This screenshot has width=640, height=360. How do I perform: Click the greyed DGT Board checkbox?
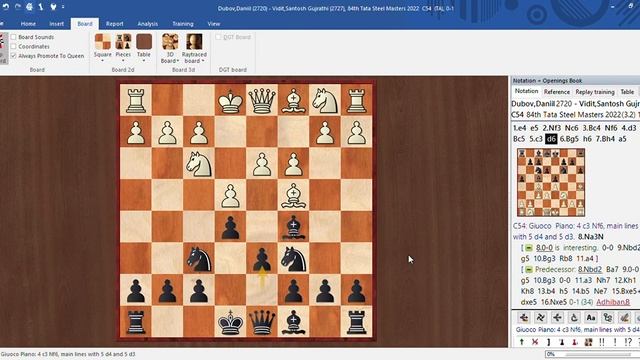click(x=218, y=37)
